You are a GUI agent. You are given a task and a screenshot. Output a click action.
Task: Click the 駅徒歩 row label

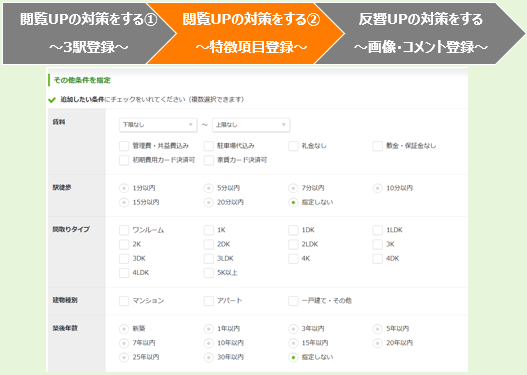click(62, 188)
